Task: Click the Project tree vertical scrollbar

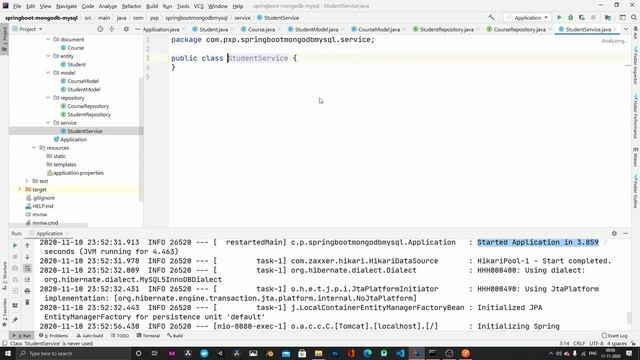Action: (141, 139)
